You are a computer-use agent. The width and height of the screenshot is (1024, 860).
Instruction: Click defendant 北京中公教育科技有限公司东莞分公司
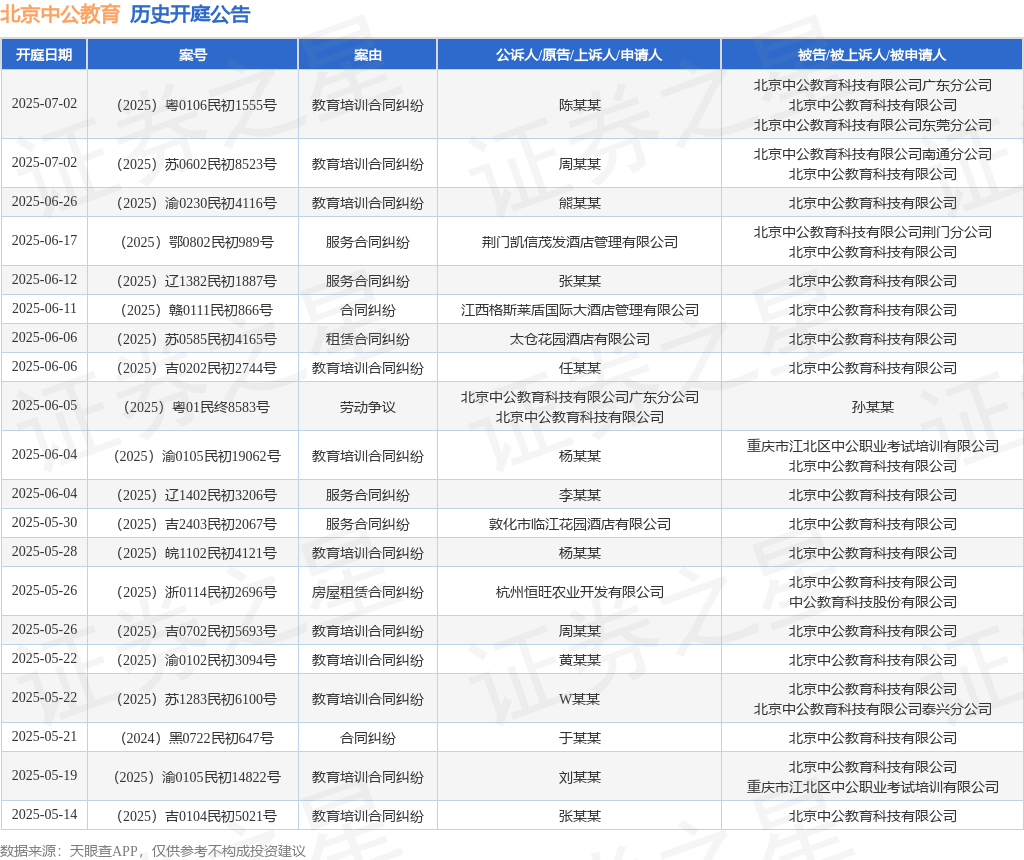872,125
